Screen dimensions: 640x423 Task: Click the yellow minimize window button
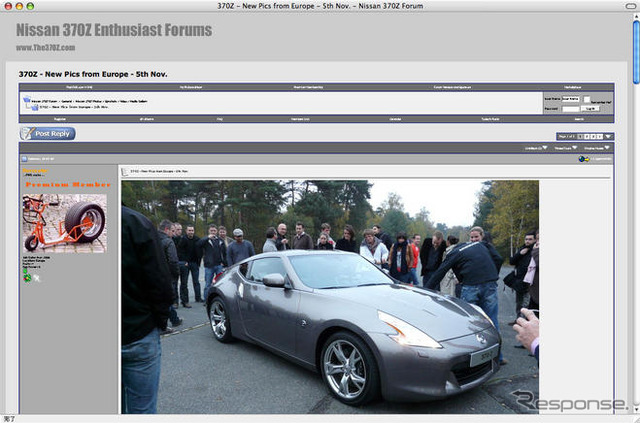(19, 6)
